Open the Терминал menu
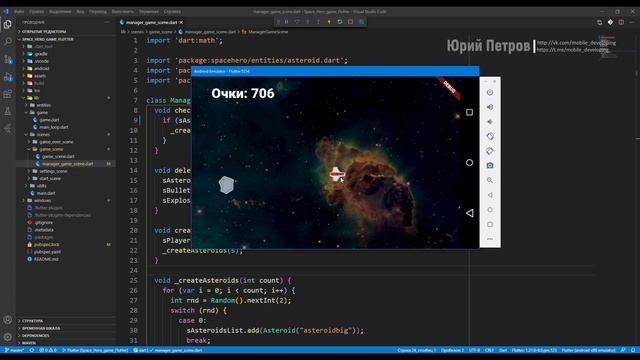The width and height of the screenshot is (640, 360). tap(149, 11)
